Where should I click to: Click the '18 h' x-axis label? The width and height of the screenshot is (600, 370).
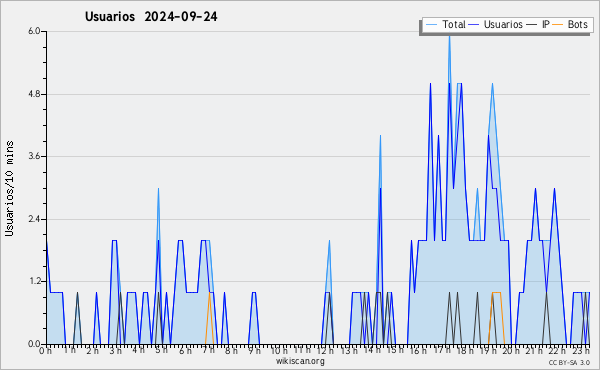coord(465,350)
